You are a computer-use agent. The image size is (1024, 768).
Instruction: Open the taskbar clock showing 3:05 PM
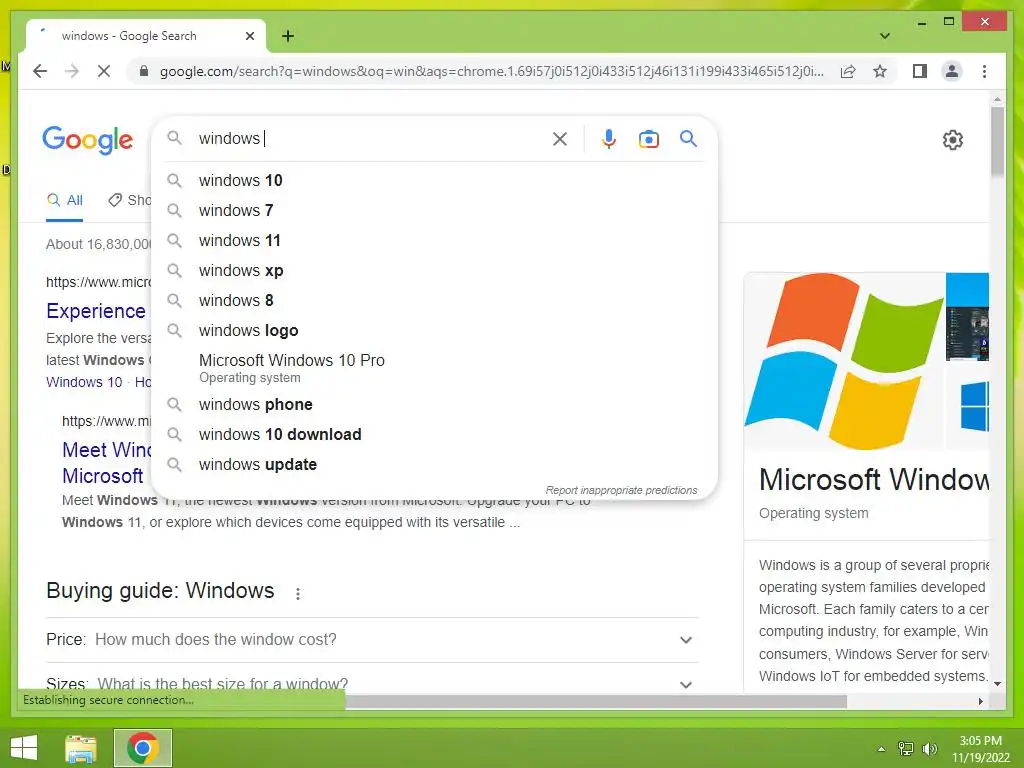pyautogui.click(x=980, y=749)
